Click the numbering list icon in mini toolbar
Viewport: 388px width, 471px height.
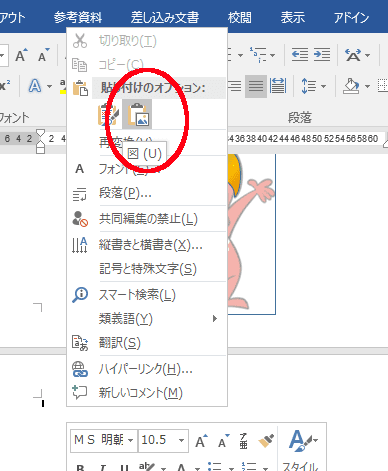248,466
